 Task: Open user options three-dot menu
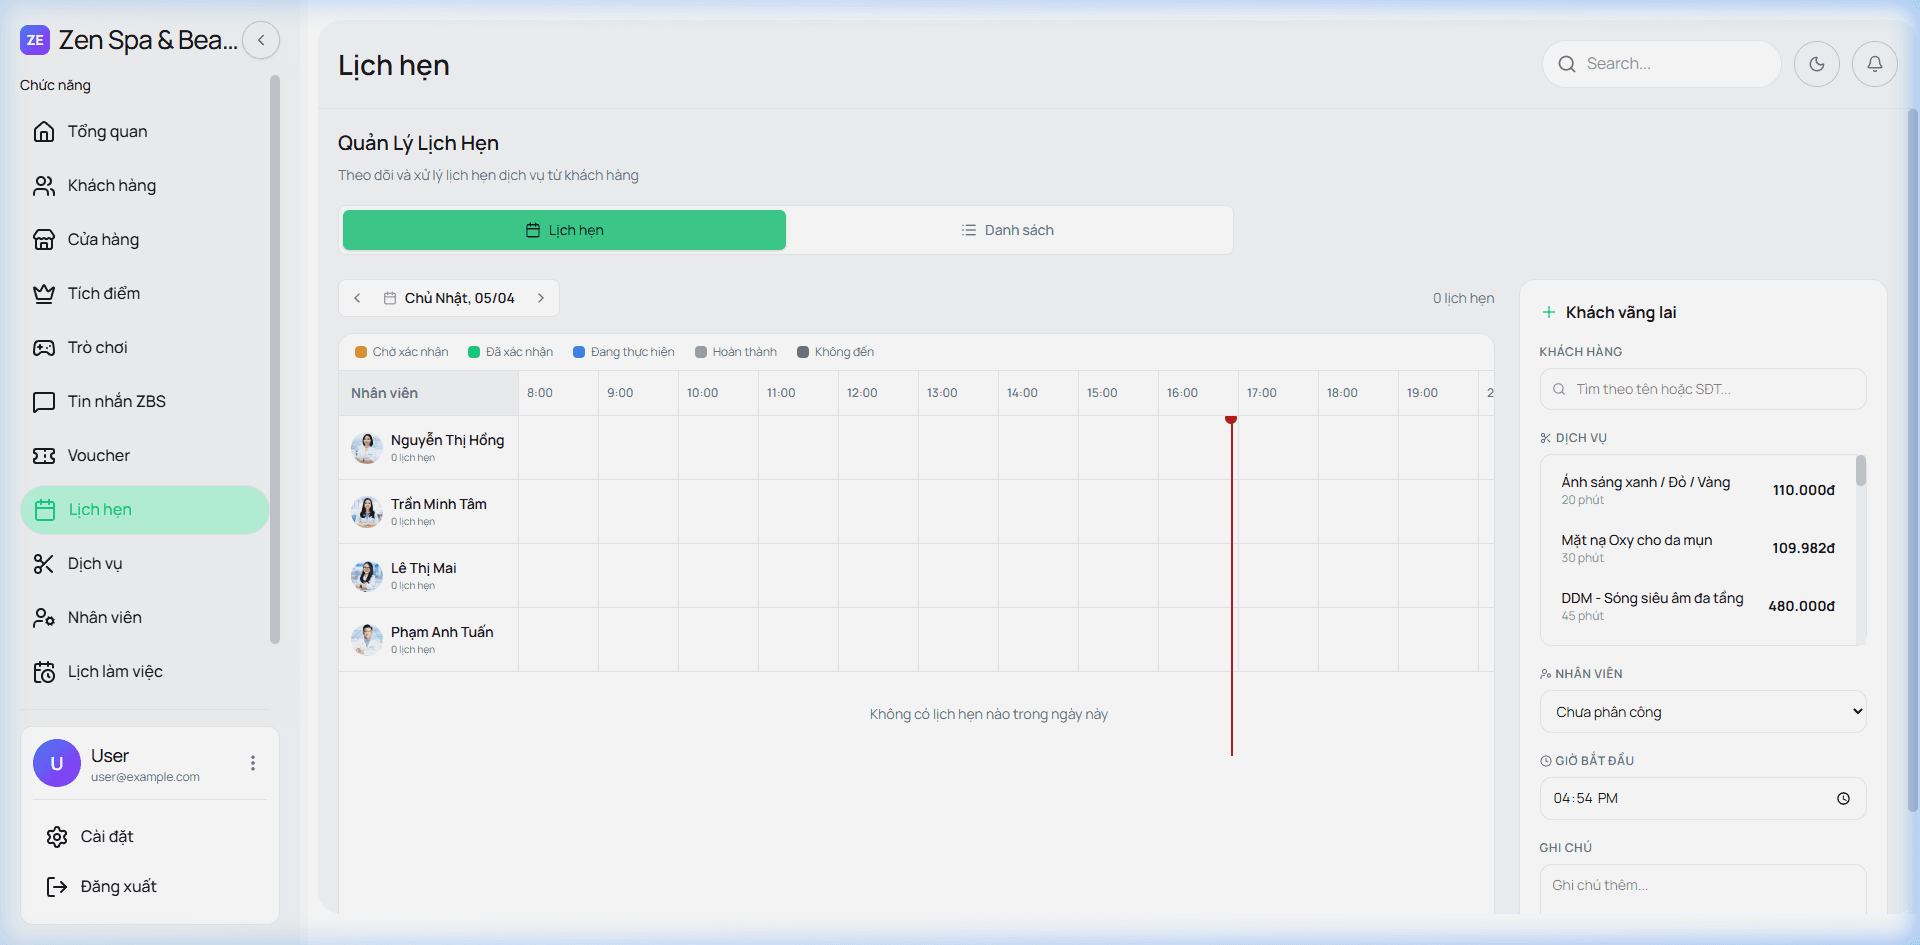tap(253, 764)
